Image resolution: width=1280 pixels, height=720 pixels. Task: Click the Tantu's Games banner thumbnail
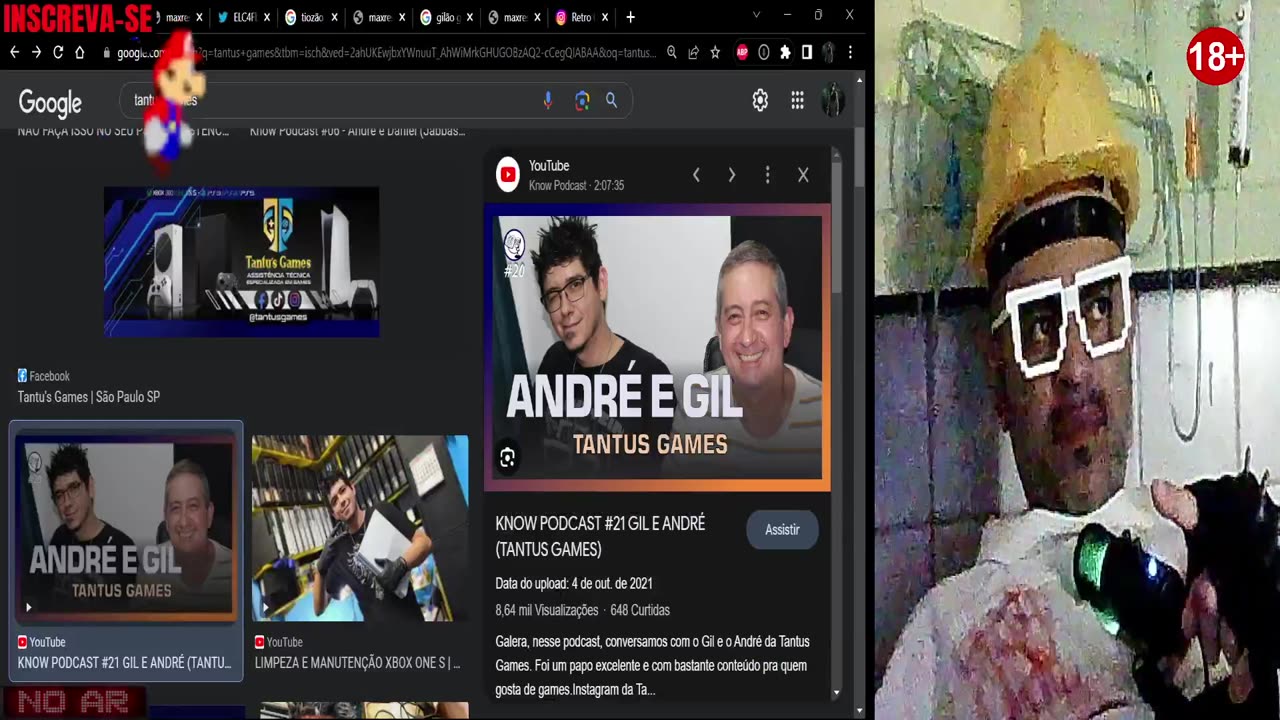(241, 261)
